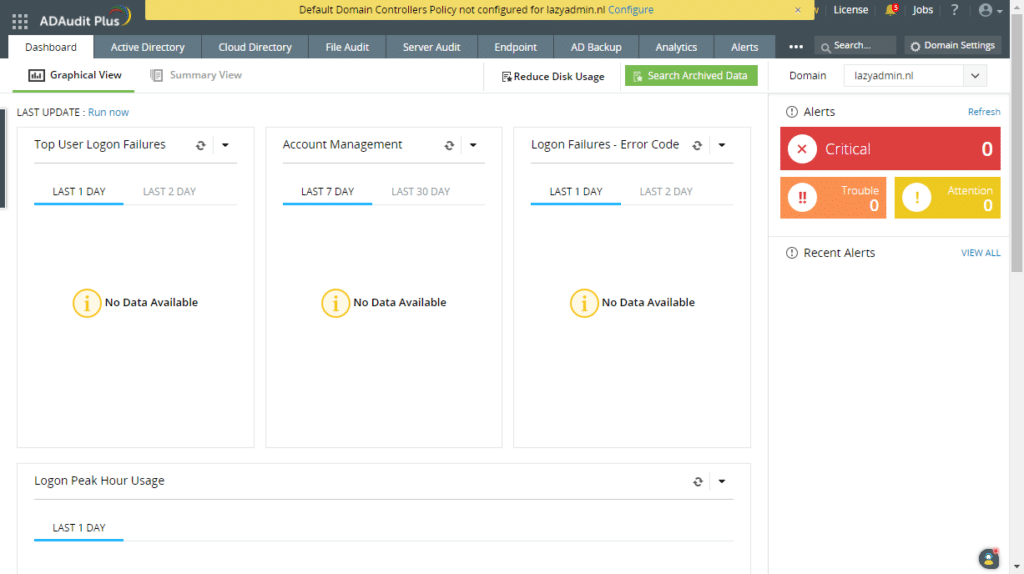The height and width of the screenshot is (574, 1024).
Task: Click the Search Archived Data button
Action: 691,76
